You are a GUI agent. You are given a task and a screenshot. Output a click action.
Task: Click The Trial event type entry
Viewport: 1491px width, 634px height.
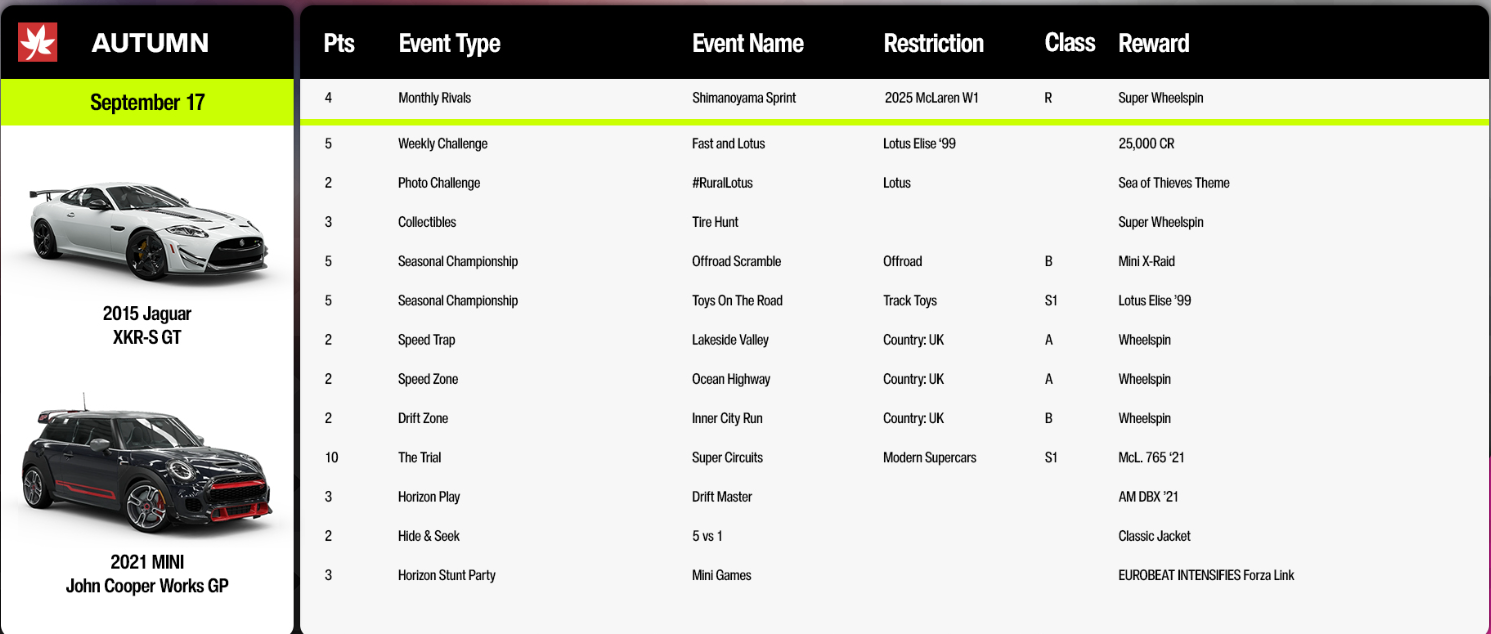click(419, 457)
